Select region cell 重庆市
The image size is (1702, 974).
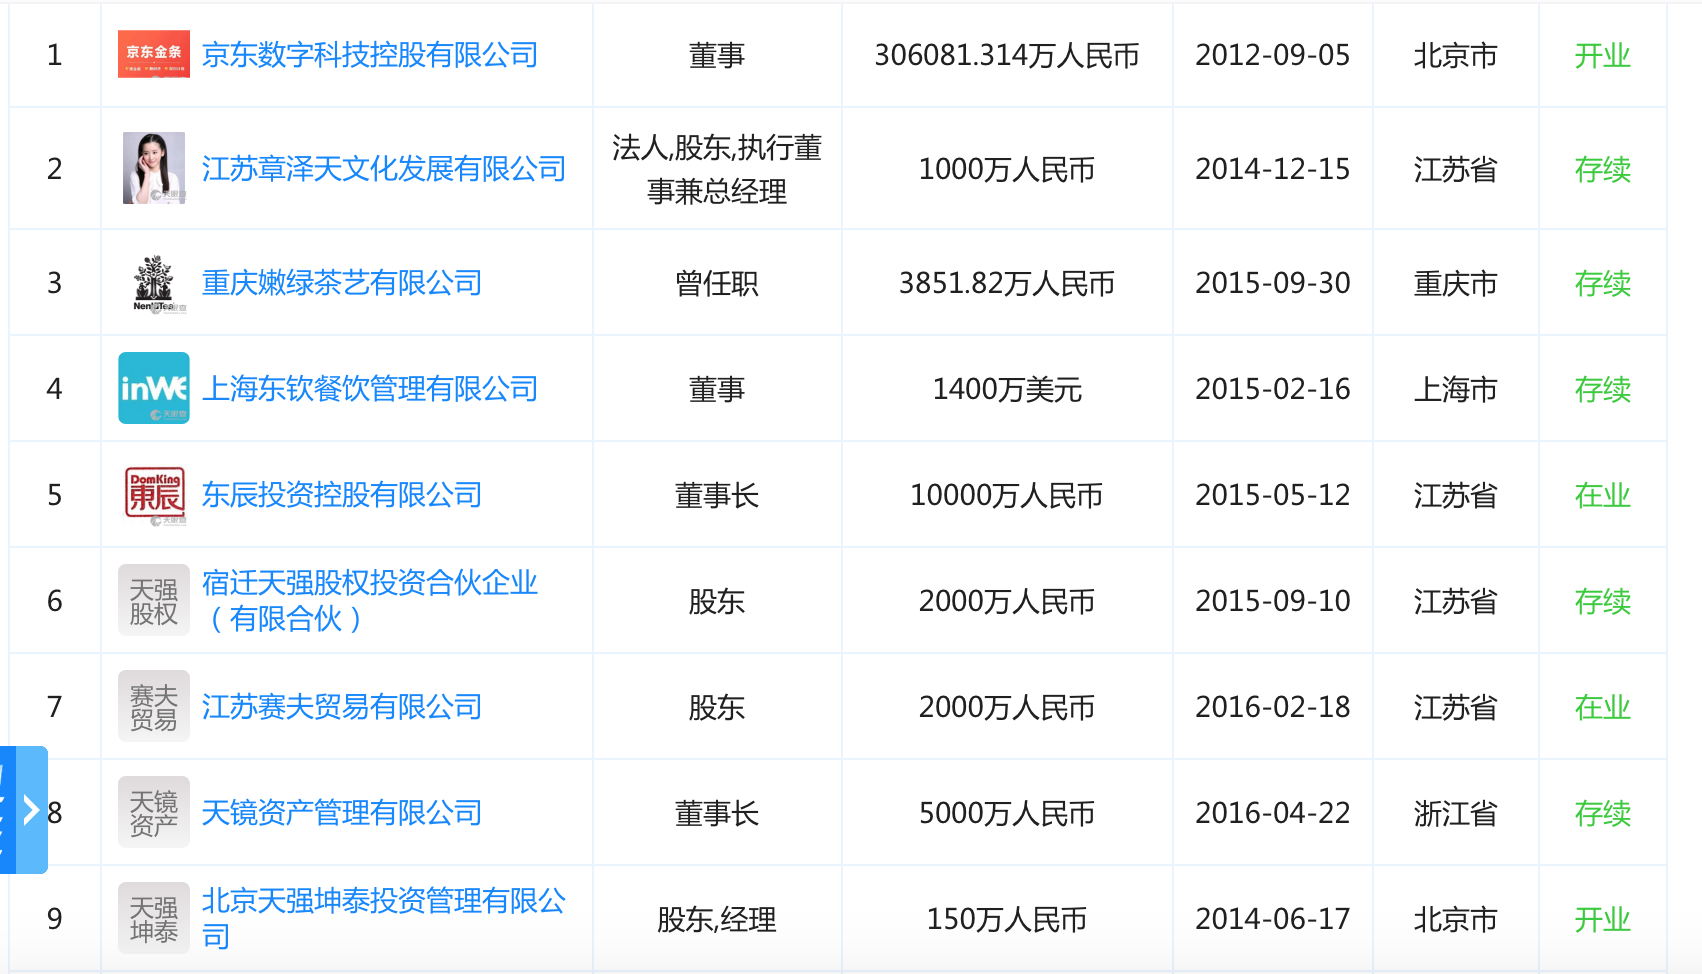1456,283
